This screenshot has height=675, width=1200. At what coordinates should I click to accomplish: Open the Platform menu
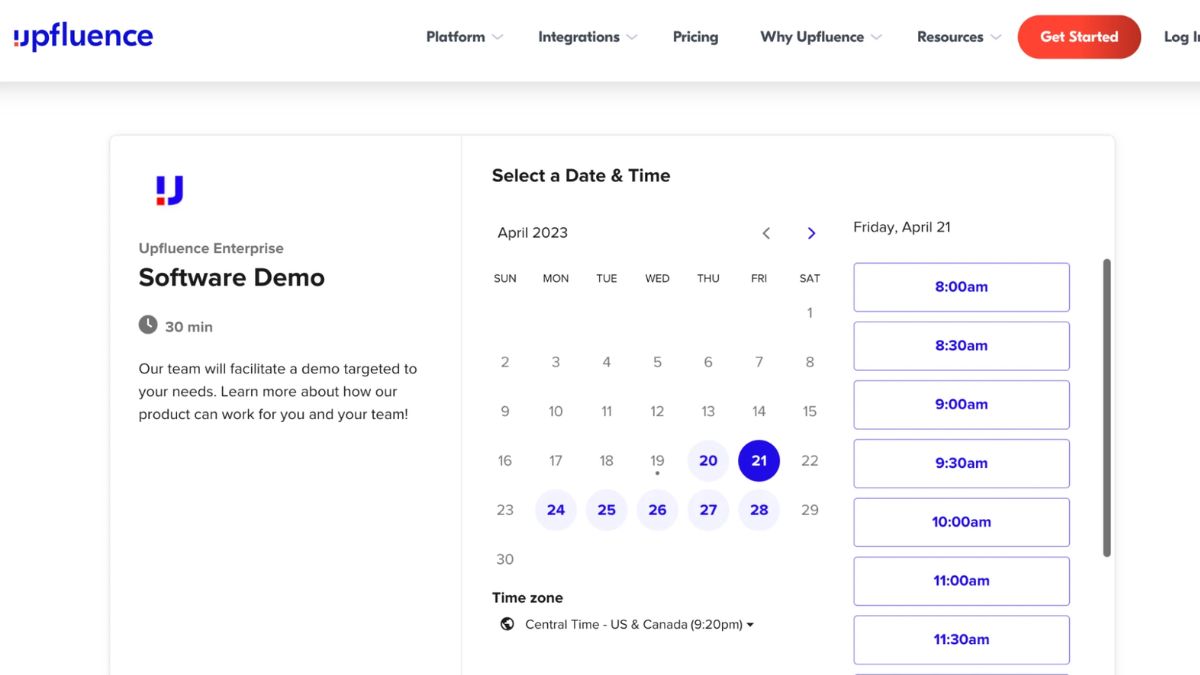(464, 37)
